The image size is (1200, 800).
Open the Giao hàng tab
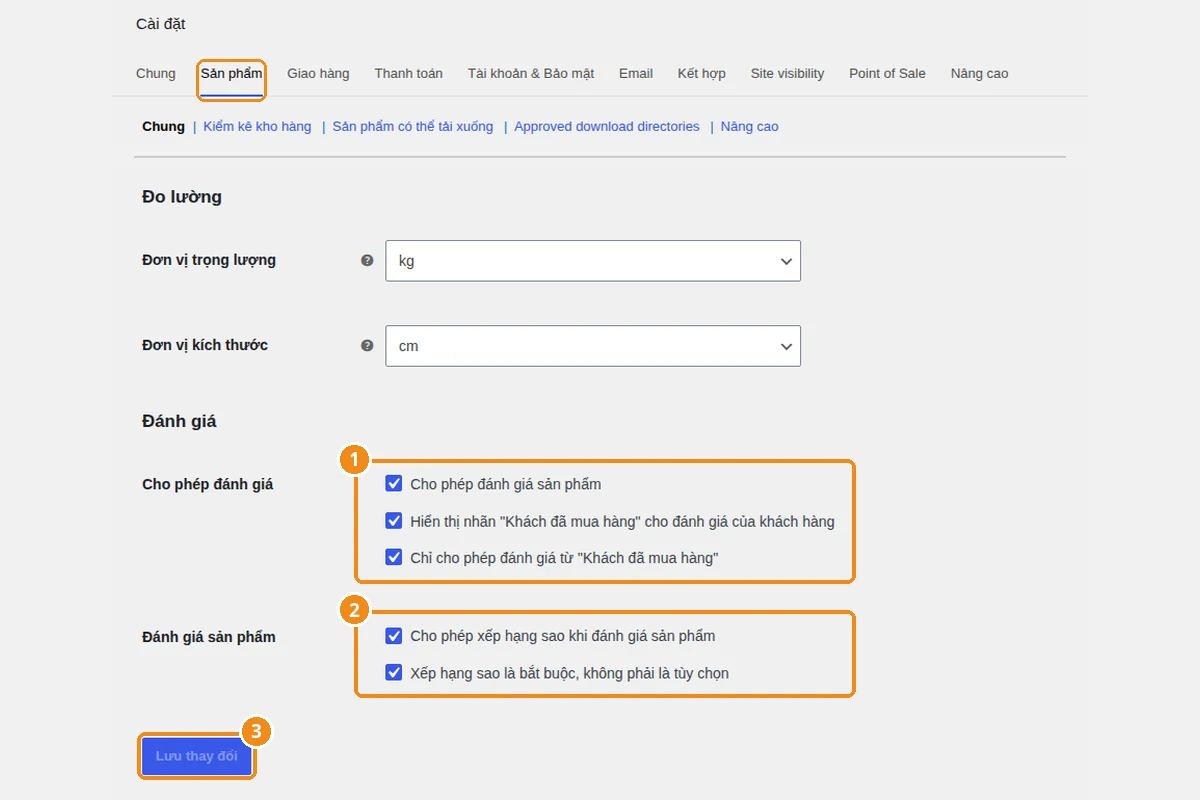[318, 73]
